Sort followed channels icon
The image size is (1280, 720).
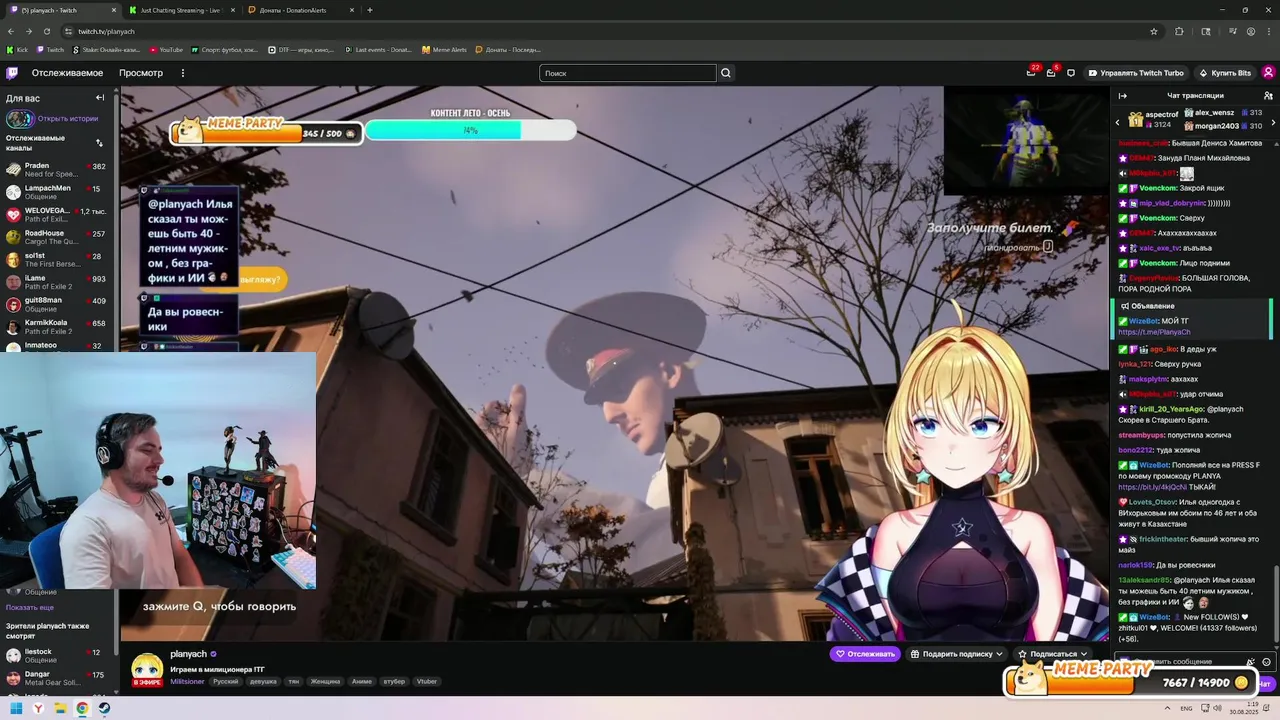pos(99,143)
